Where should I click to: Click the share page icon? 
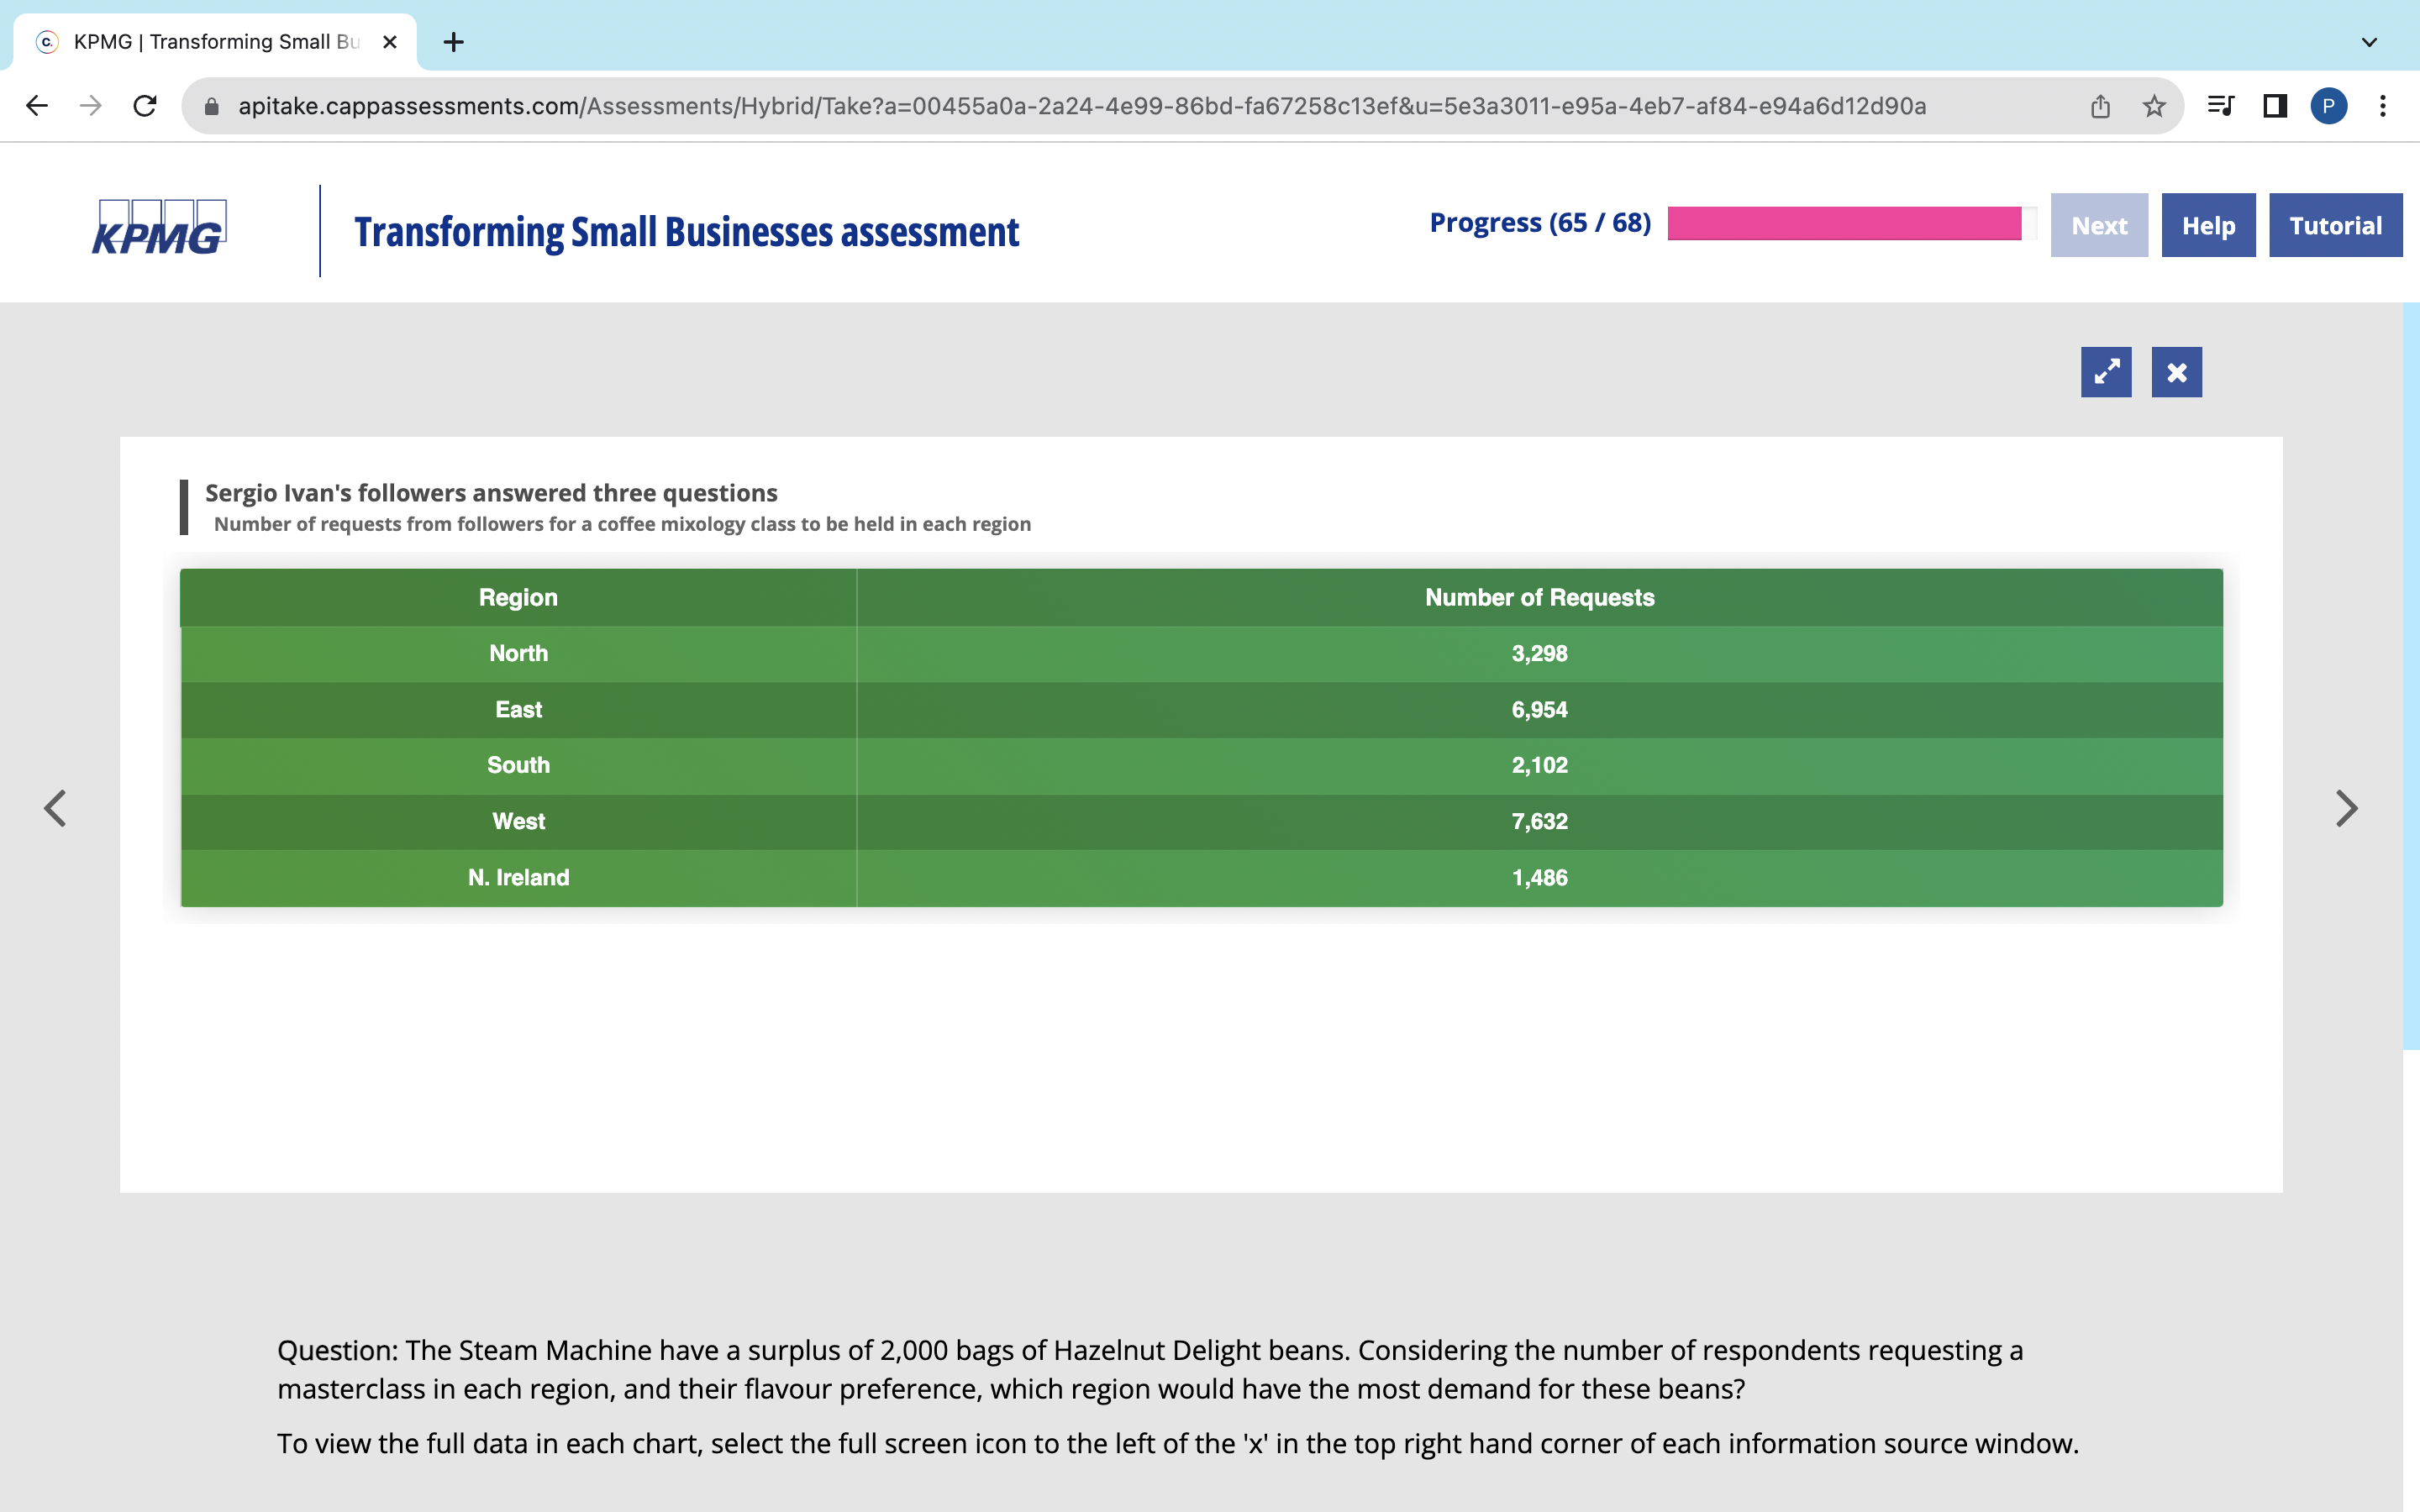[2100, 106]
